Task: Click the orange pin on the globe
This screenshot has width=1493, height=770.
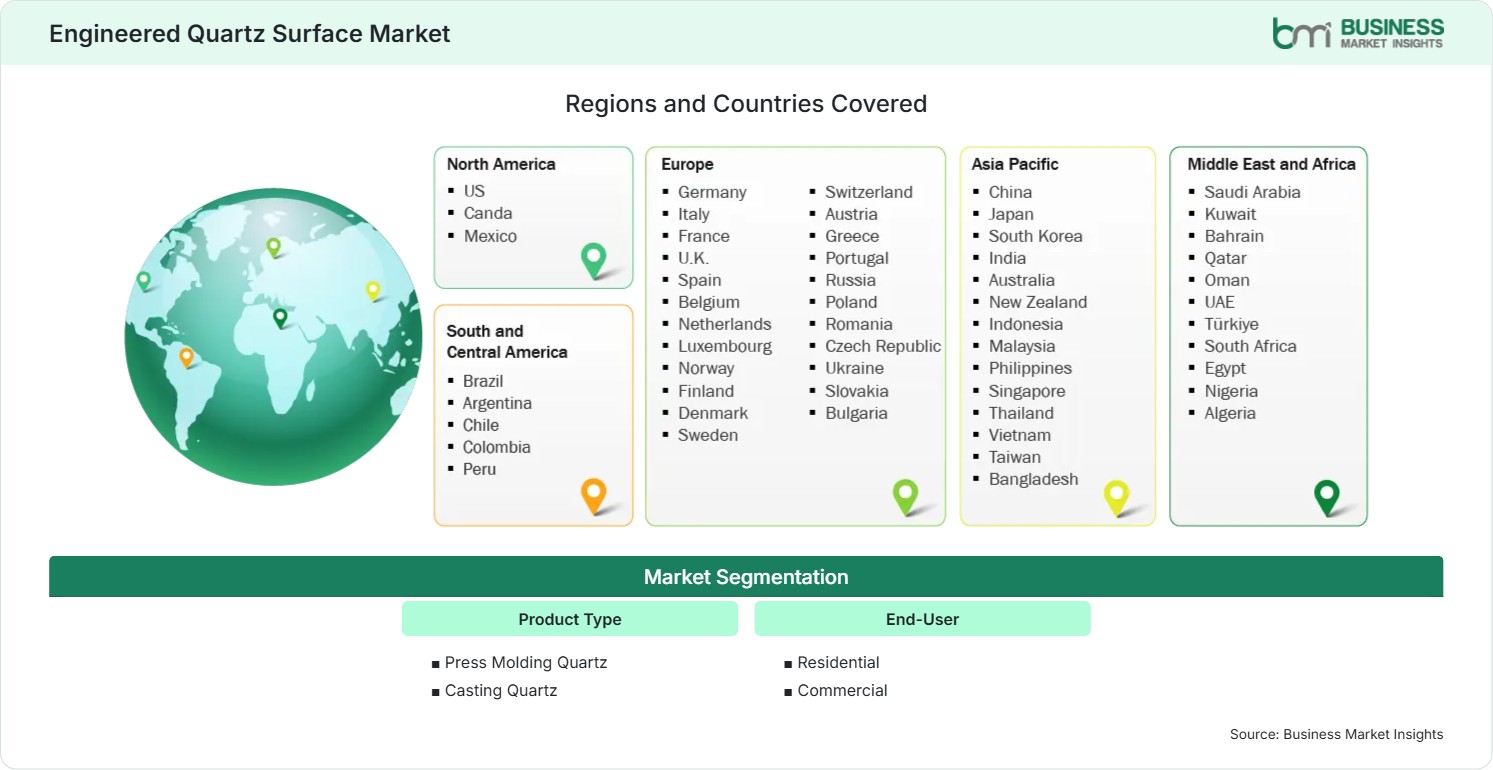Action: 186,357
